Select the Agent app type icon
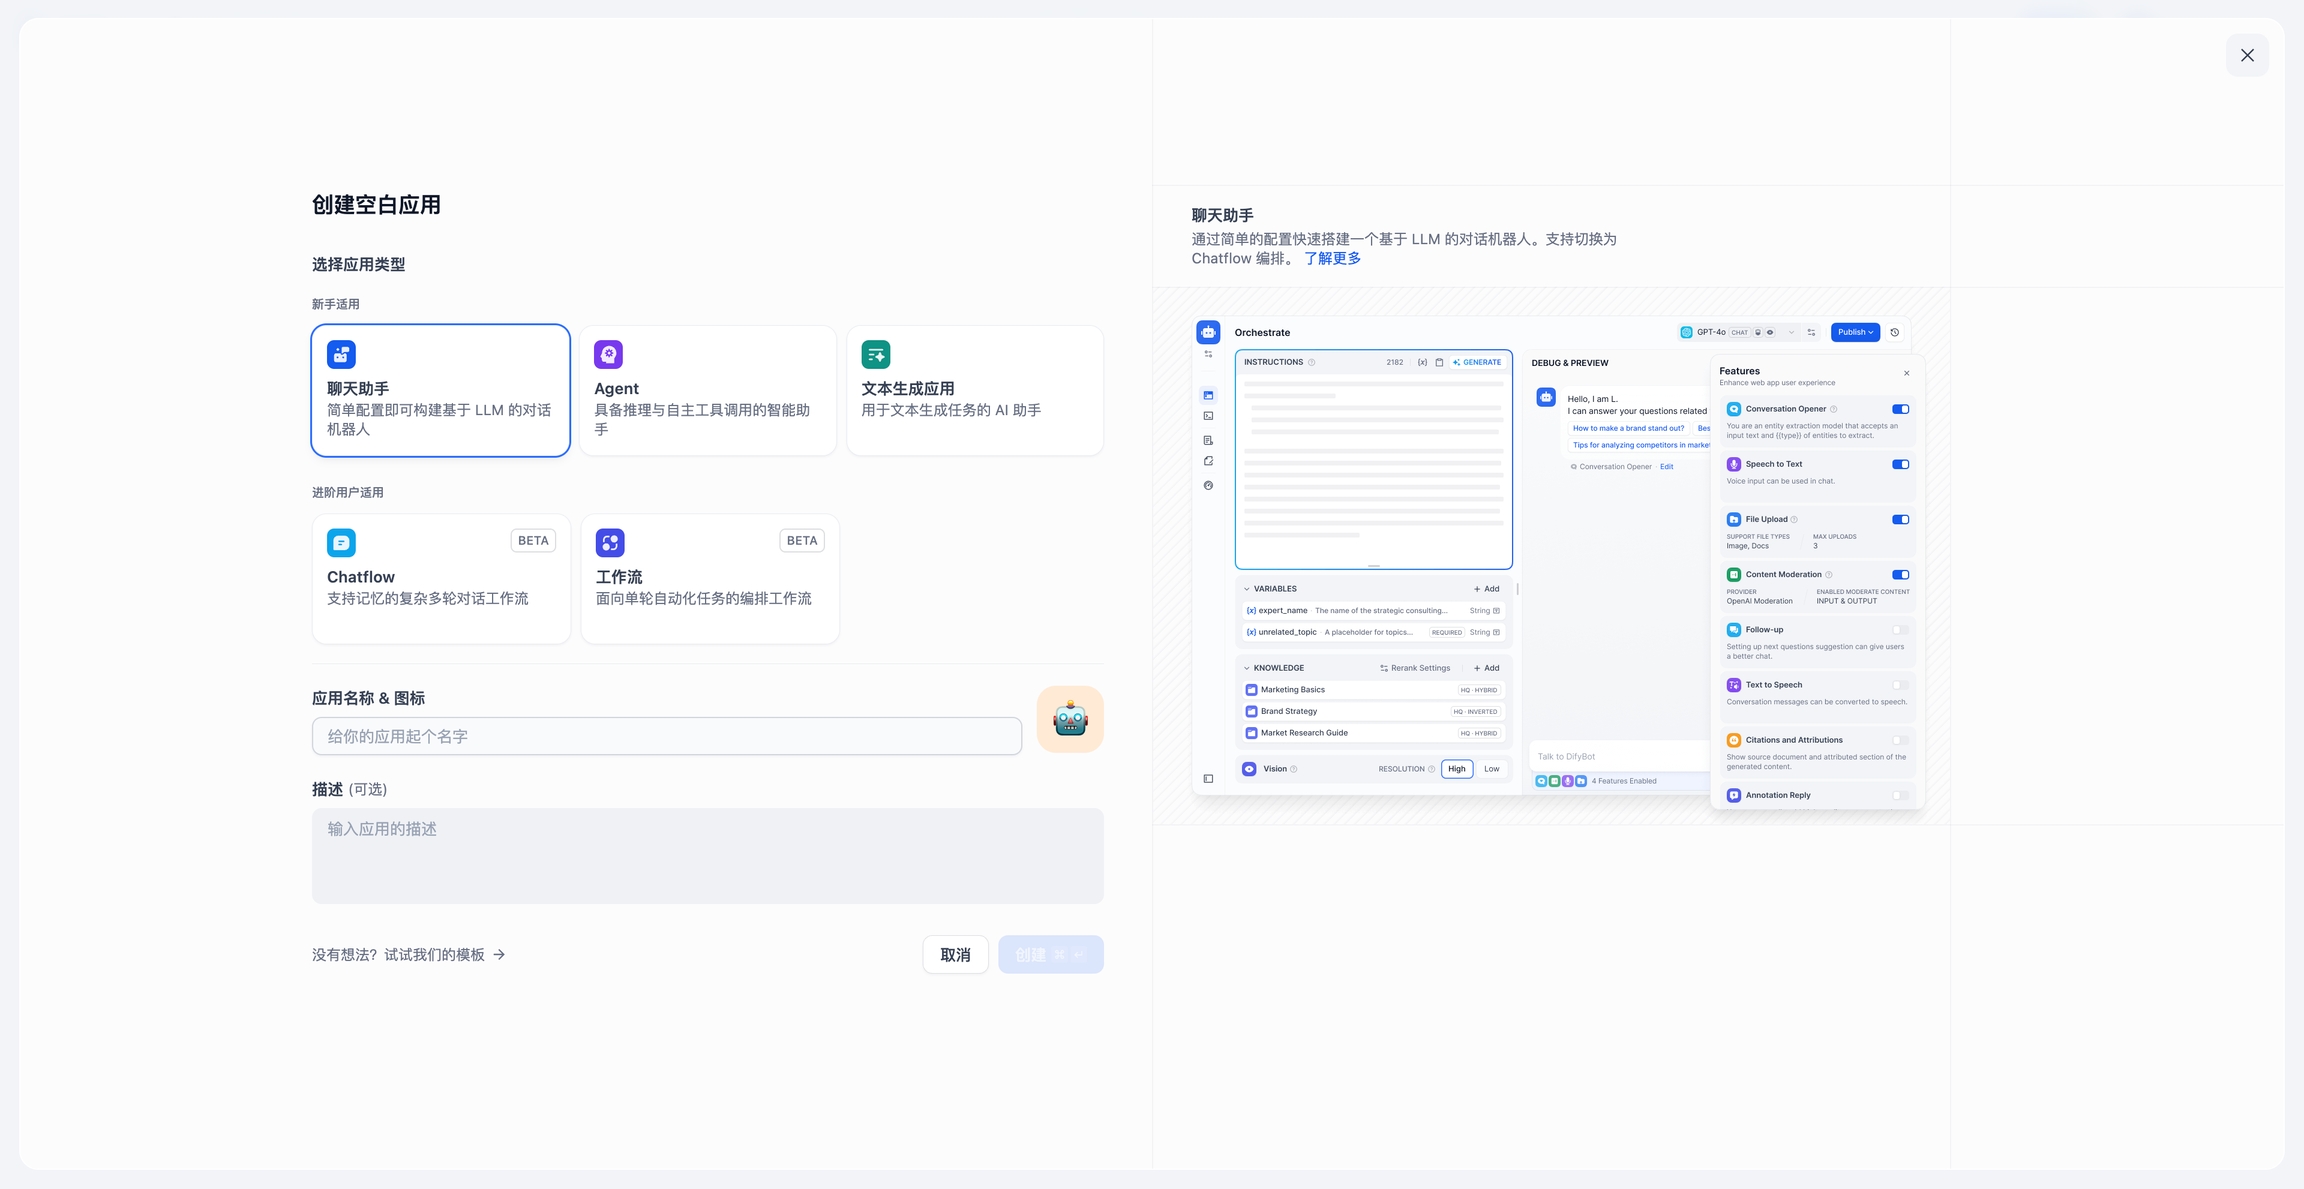 (x=608, y=354)
